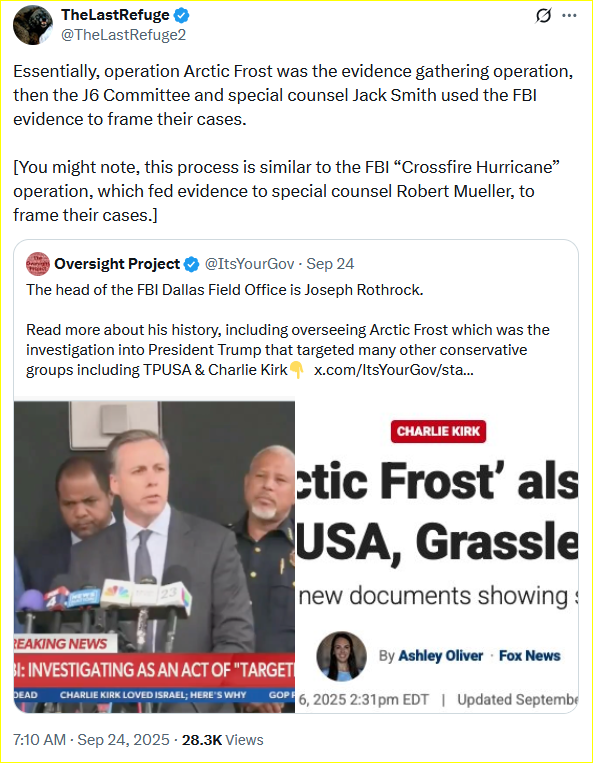Open the Fox News article headline image
593x763 pixels.
[x=437, y=557]
